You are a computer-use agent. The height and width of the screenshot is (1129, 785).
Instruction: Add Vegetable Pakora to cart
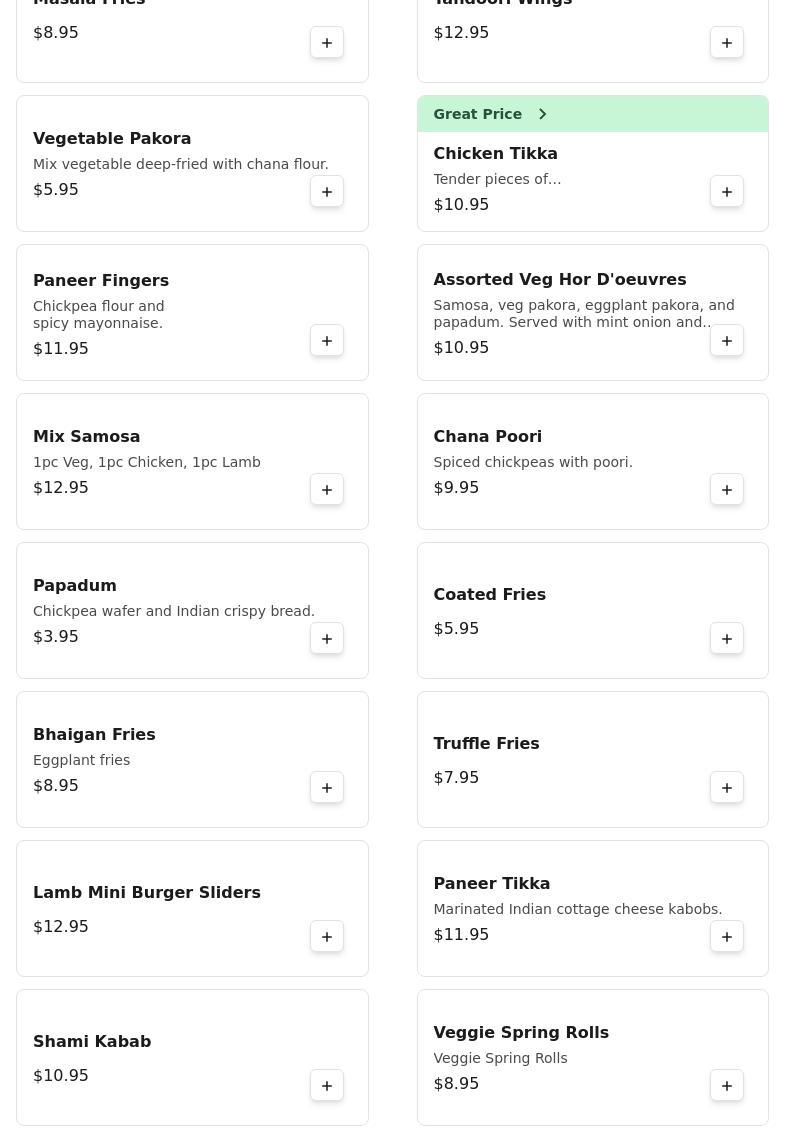[x=327, y=192]
